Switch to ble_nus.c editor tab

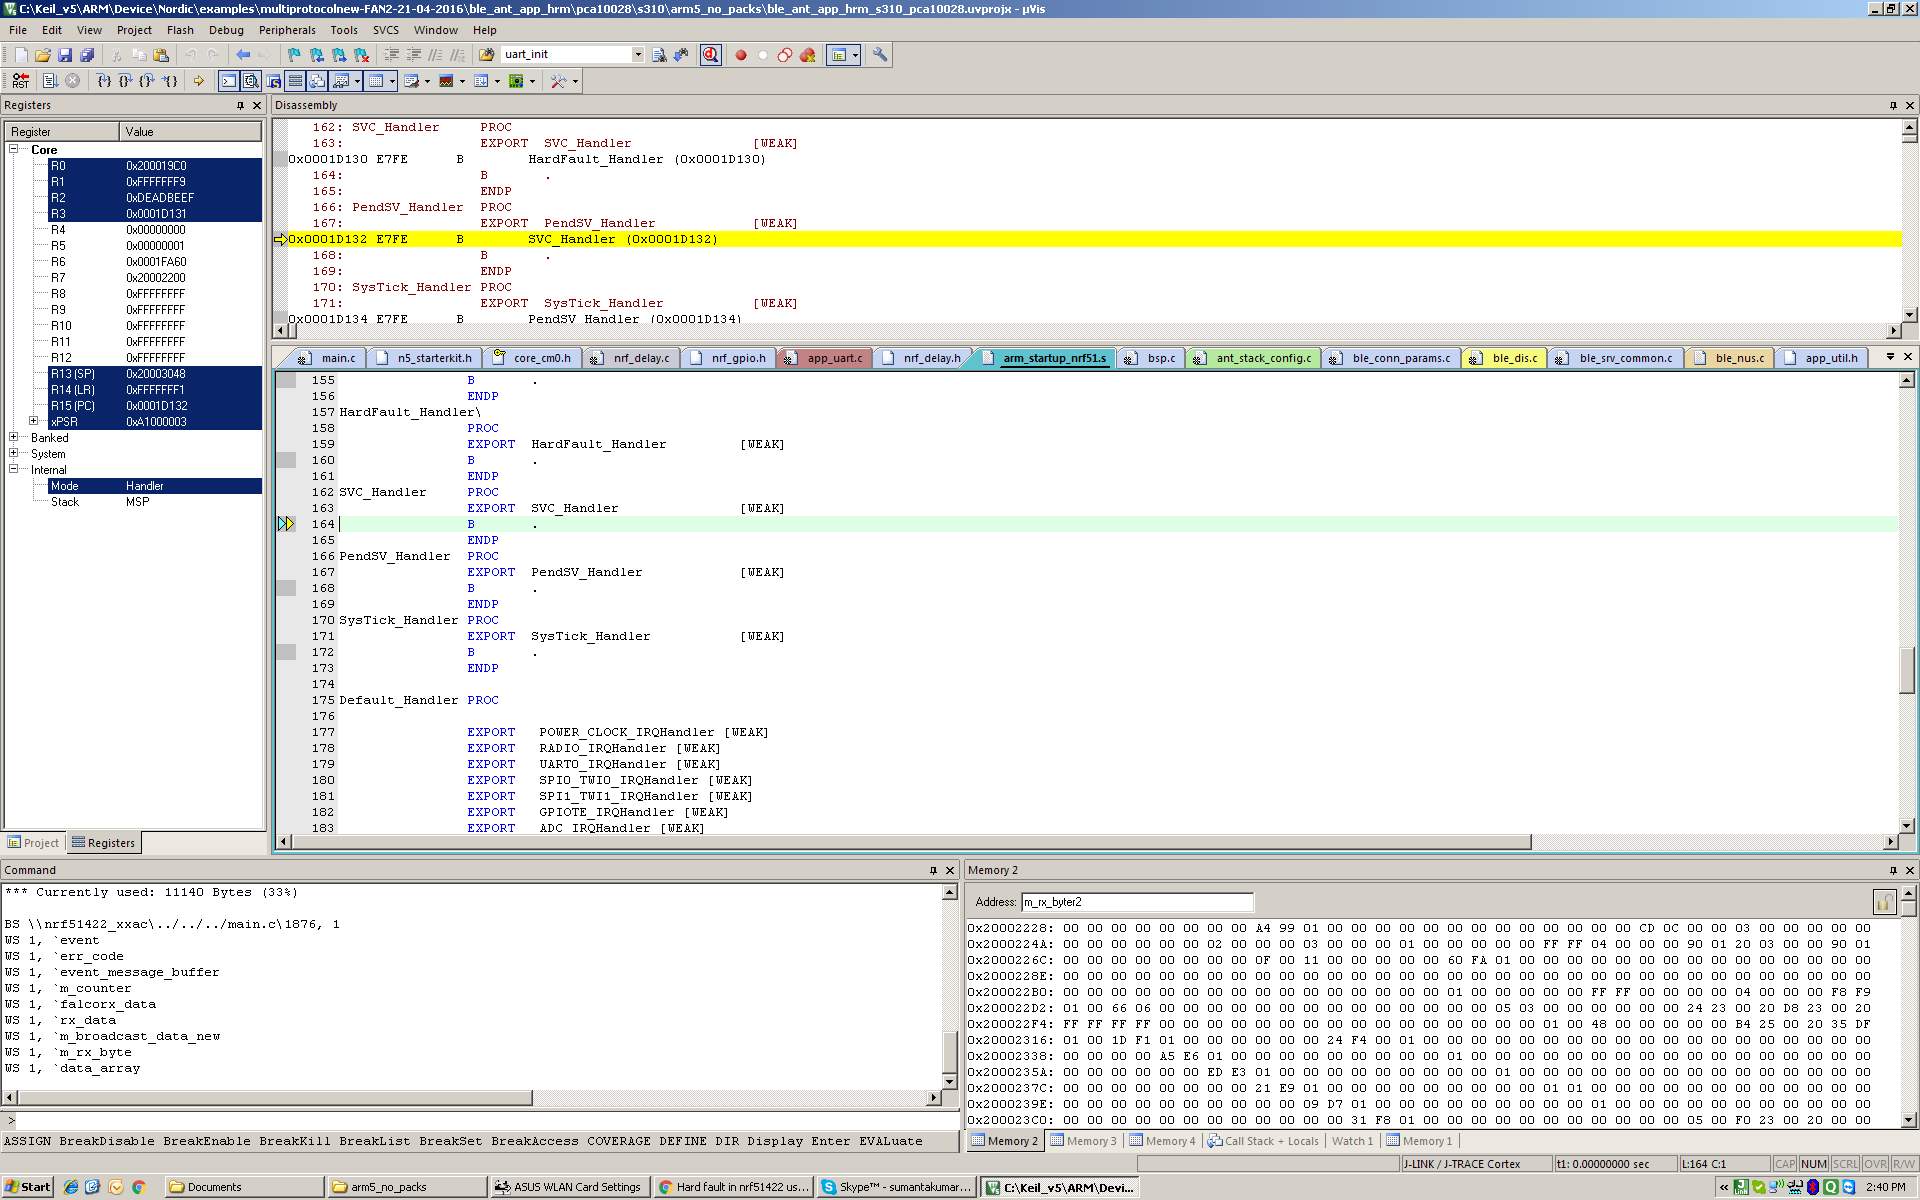pyautogui.click(x=1730, y=358)
